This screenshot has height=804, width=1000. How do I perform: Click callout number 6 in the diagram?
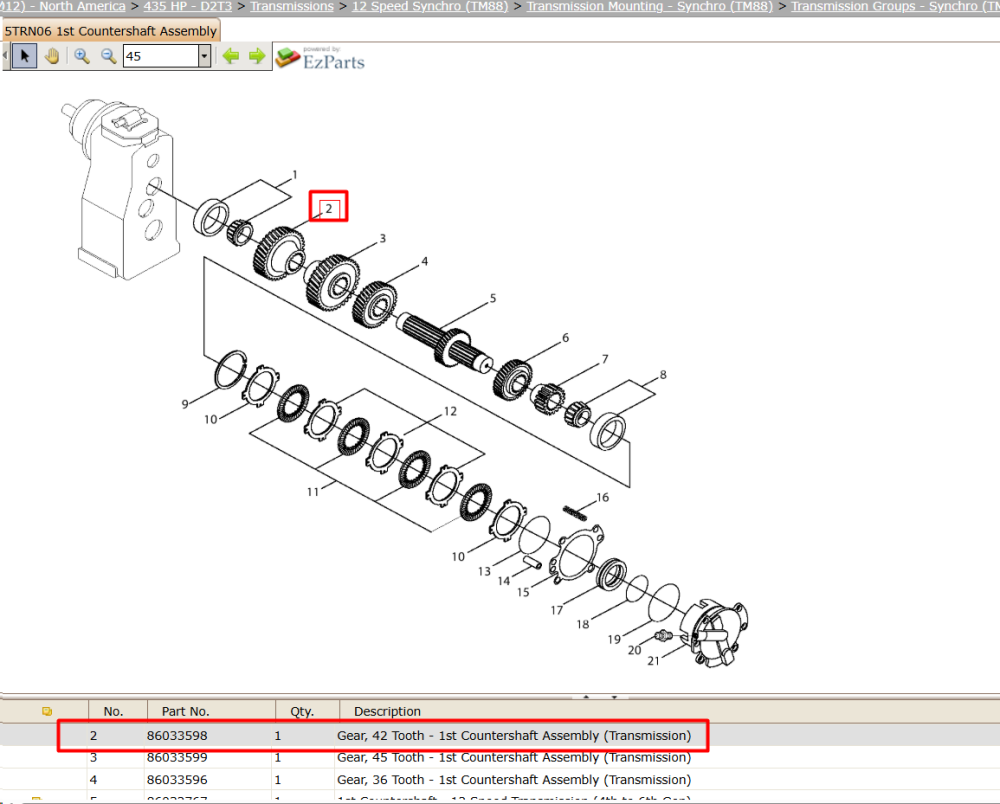coord(566,337)
